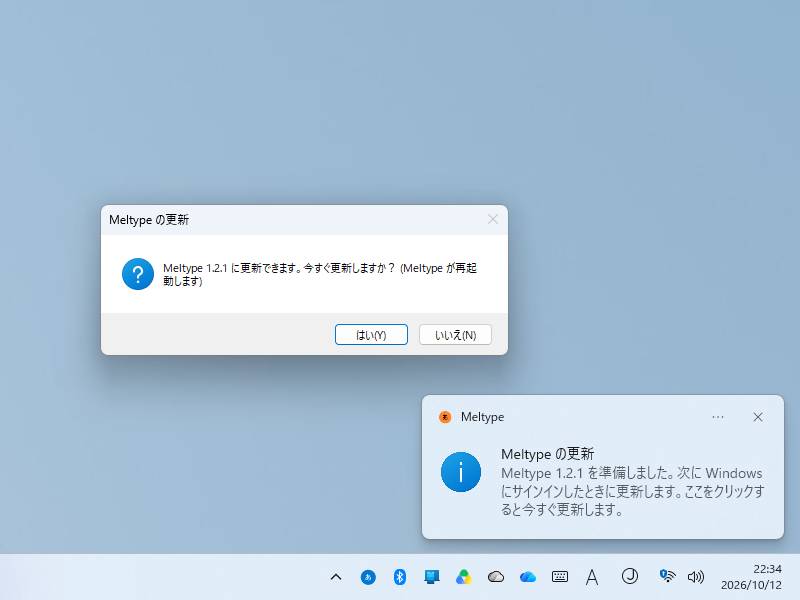Open the Google Drive tray icon

tap(464, 577)
